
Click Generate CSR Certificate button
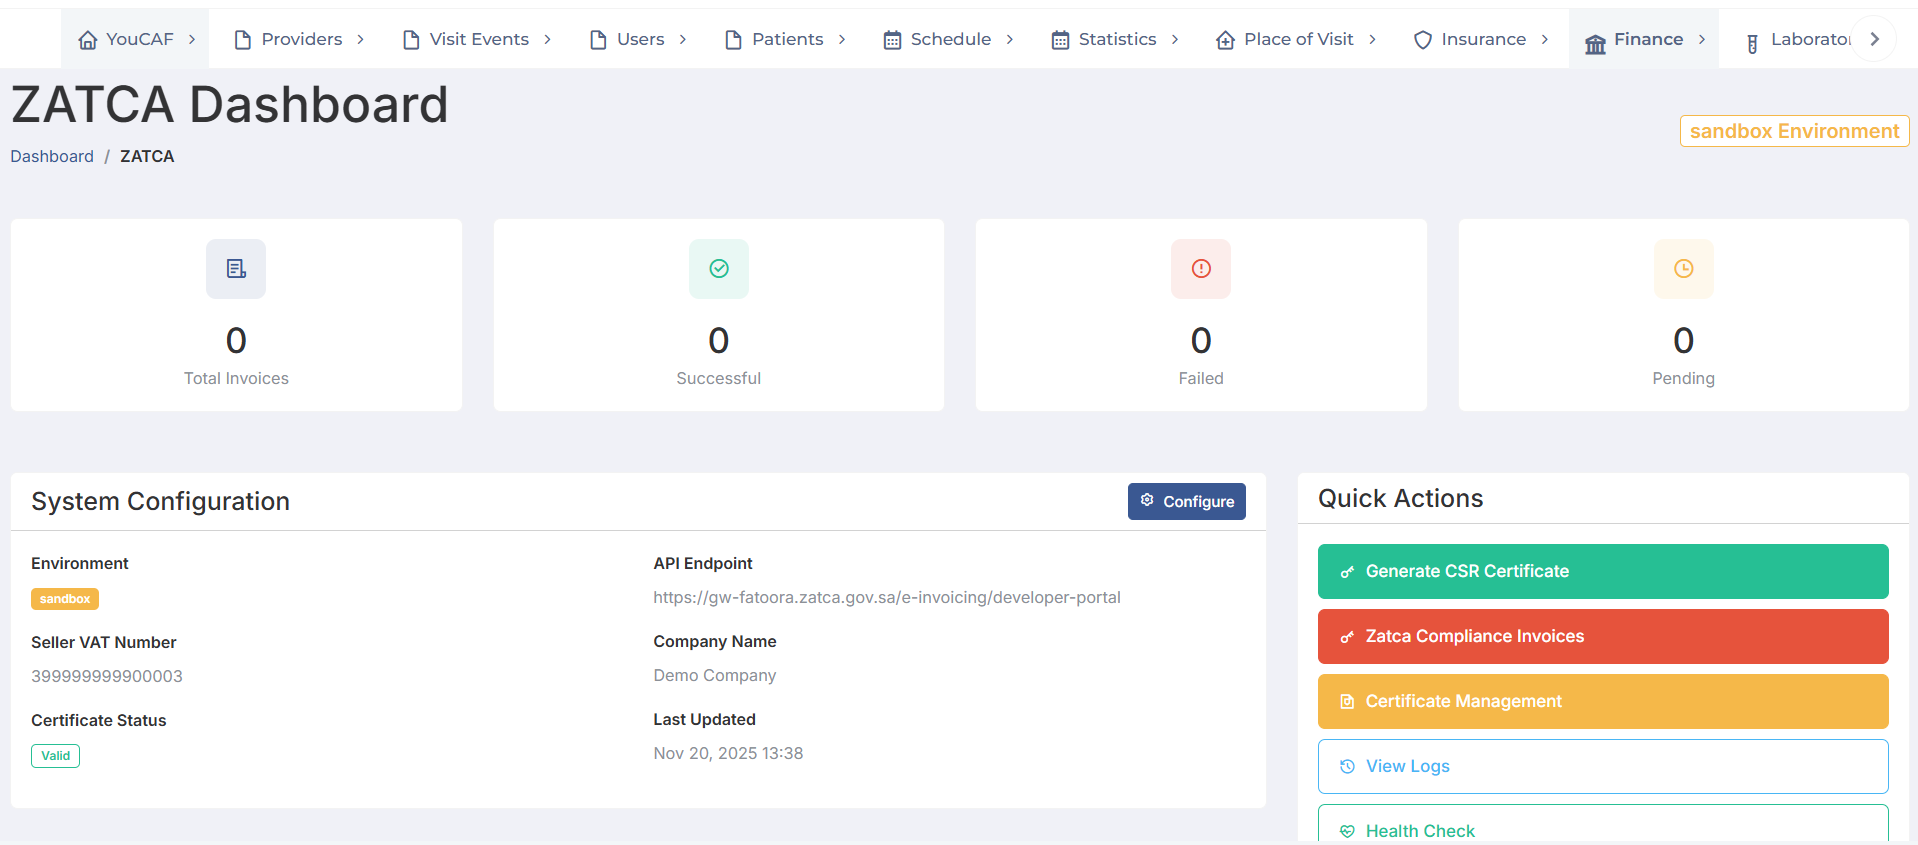coord(1602,571)
